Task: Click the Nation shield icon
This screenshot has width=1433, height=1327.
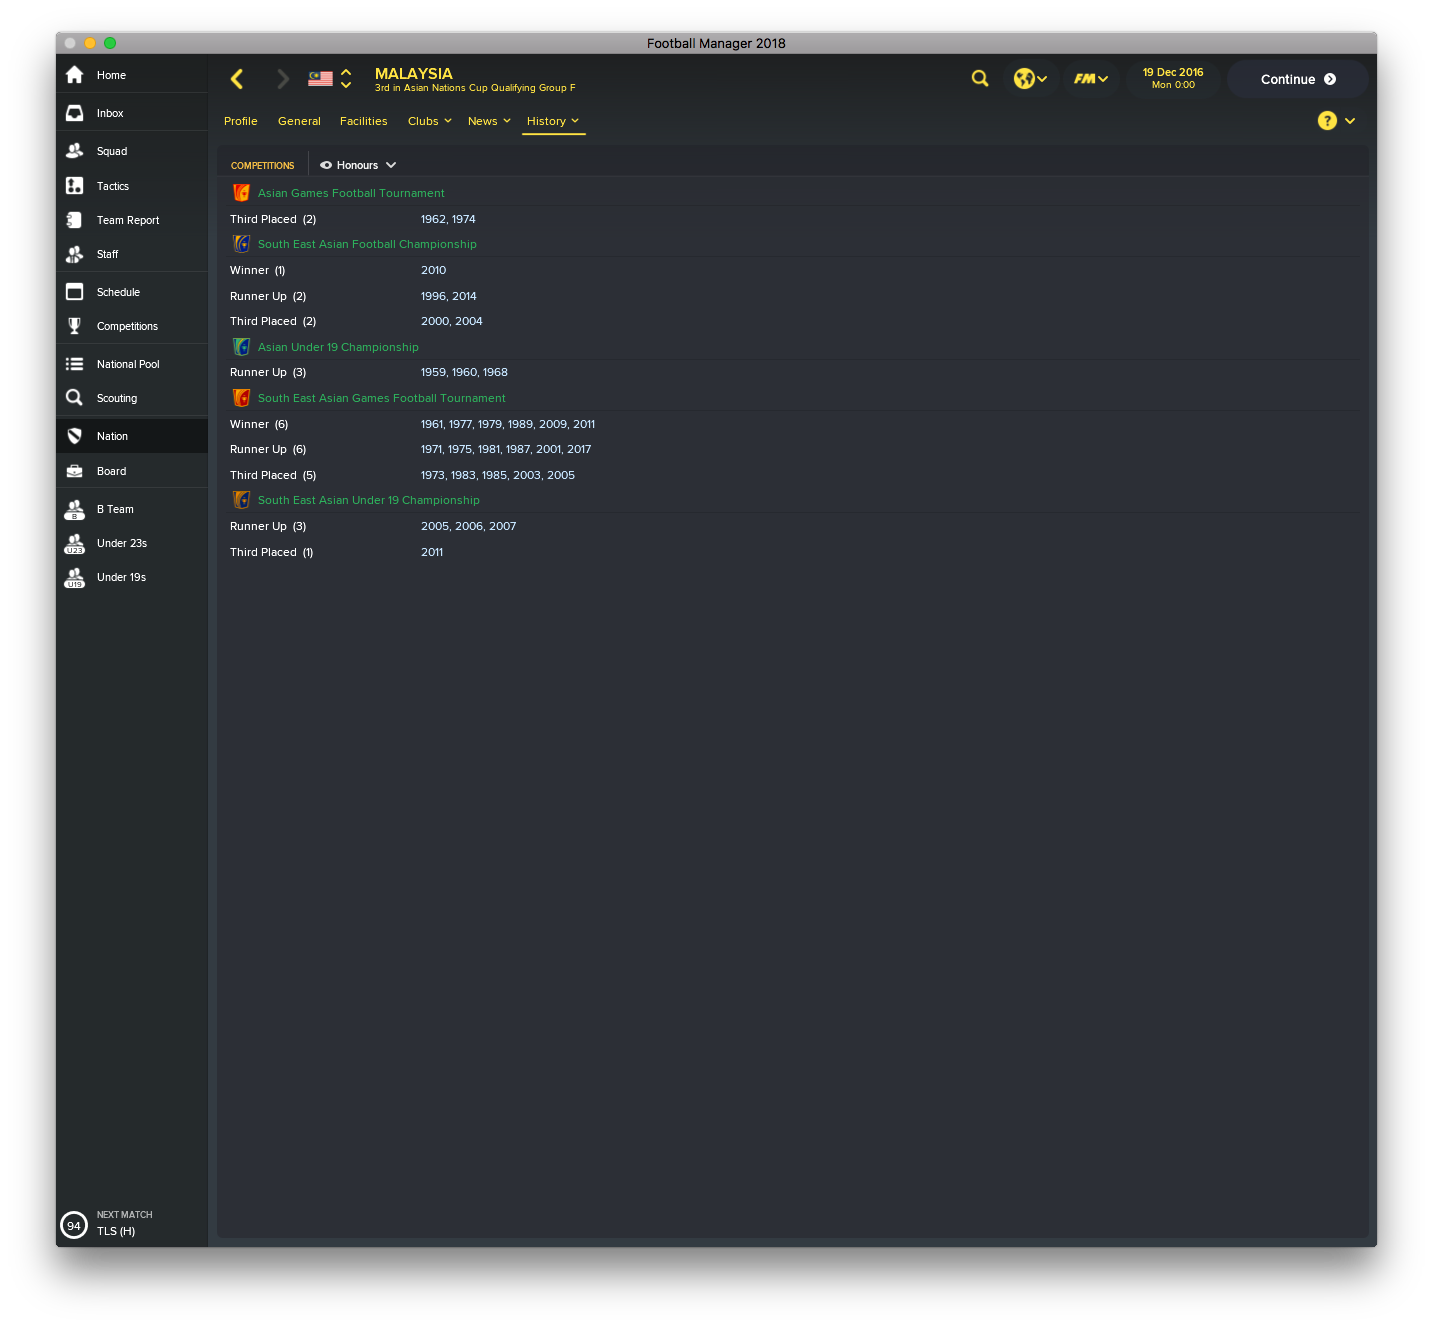Action: click(x=74, y=436)
